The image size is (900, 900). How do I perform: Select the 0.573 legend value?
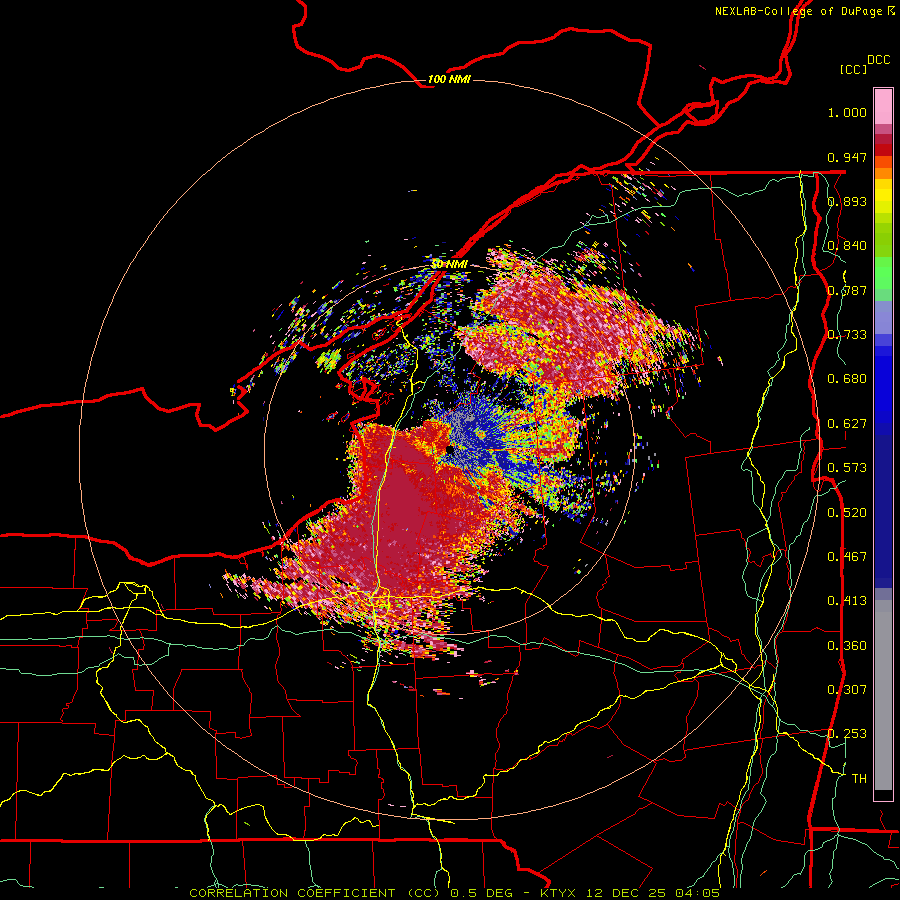[847, 468]
